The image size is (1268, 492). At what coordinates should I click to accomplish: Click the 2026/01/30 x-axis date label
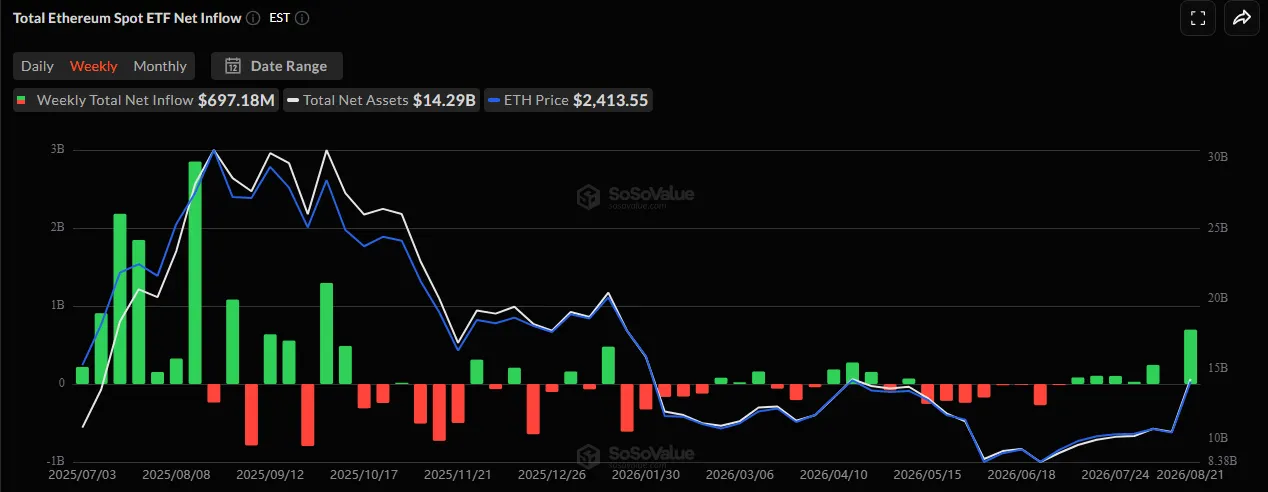click(644, 476)
